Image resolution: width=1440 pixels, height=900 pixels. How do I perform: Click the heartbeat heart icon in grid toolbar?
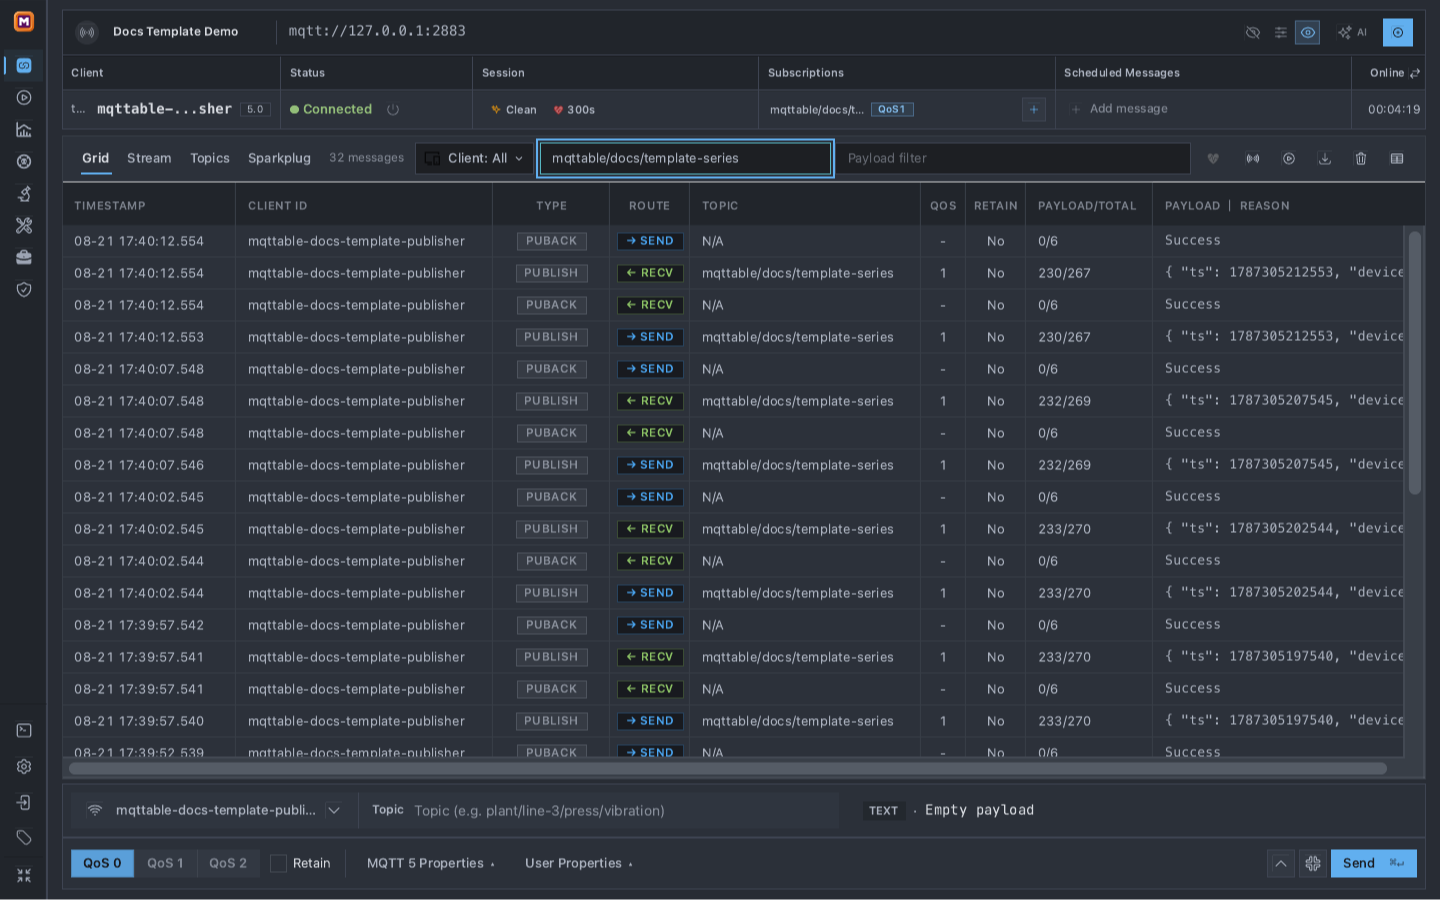[1213, 159]
